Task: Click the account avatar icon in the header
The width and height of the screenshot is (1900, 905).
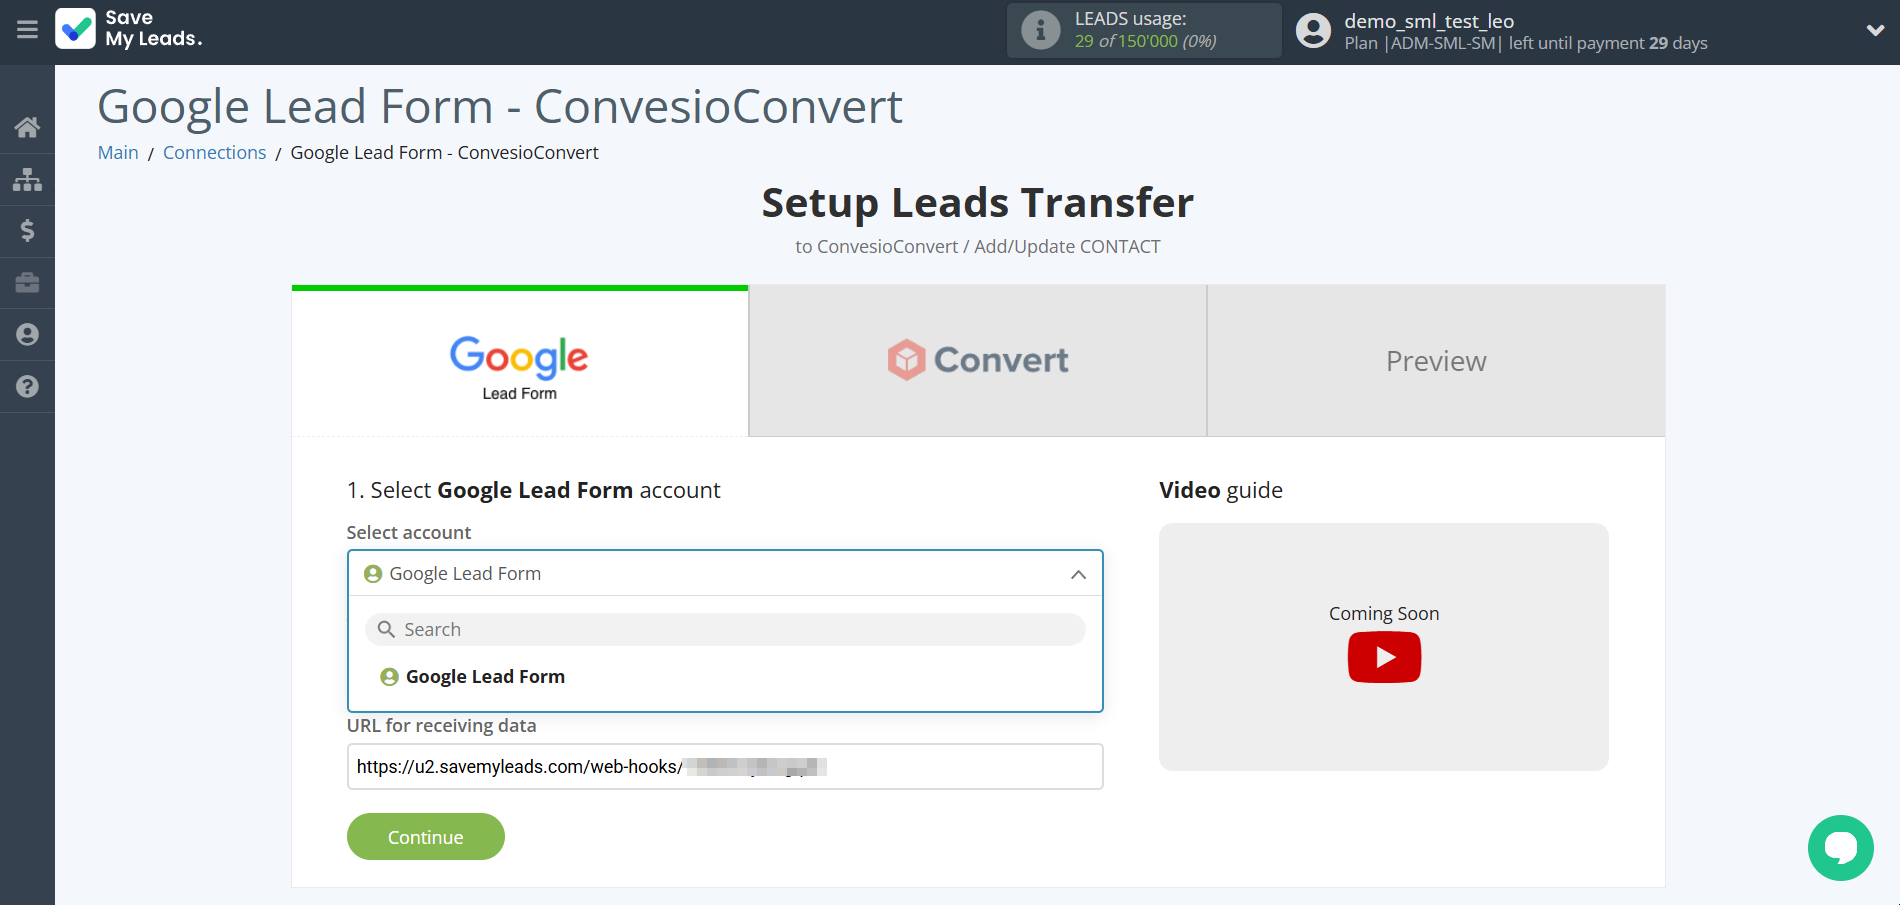Action: (1313, 30)
